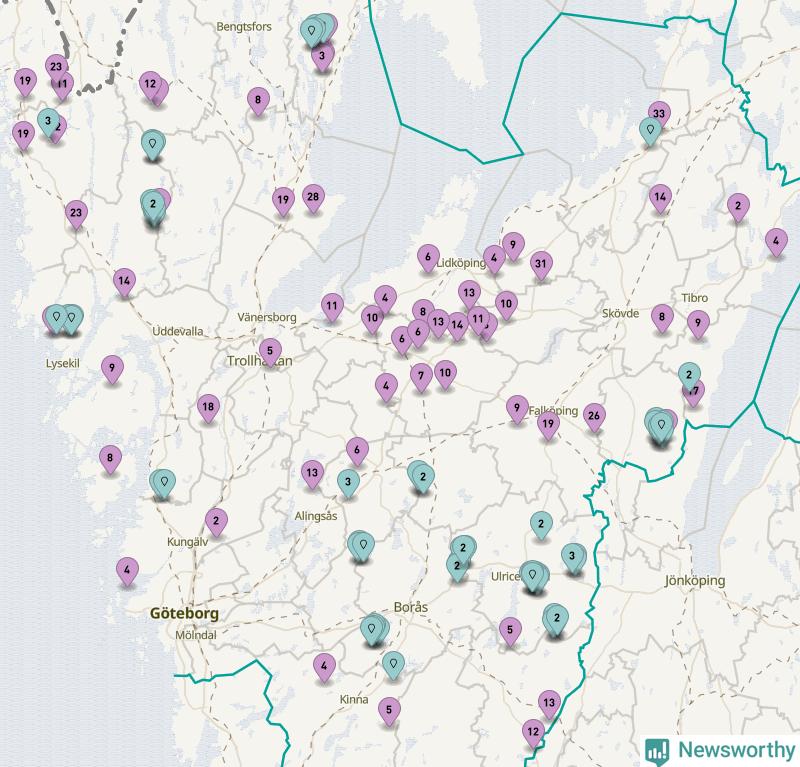800x767 pixels.
Task: Click the purple marker numbered 33
Action: click(659, 114)
